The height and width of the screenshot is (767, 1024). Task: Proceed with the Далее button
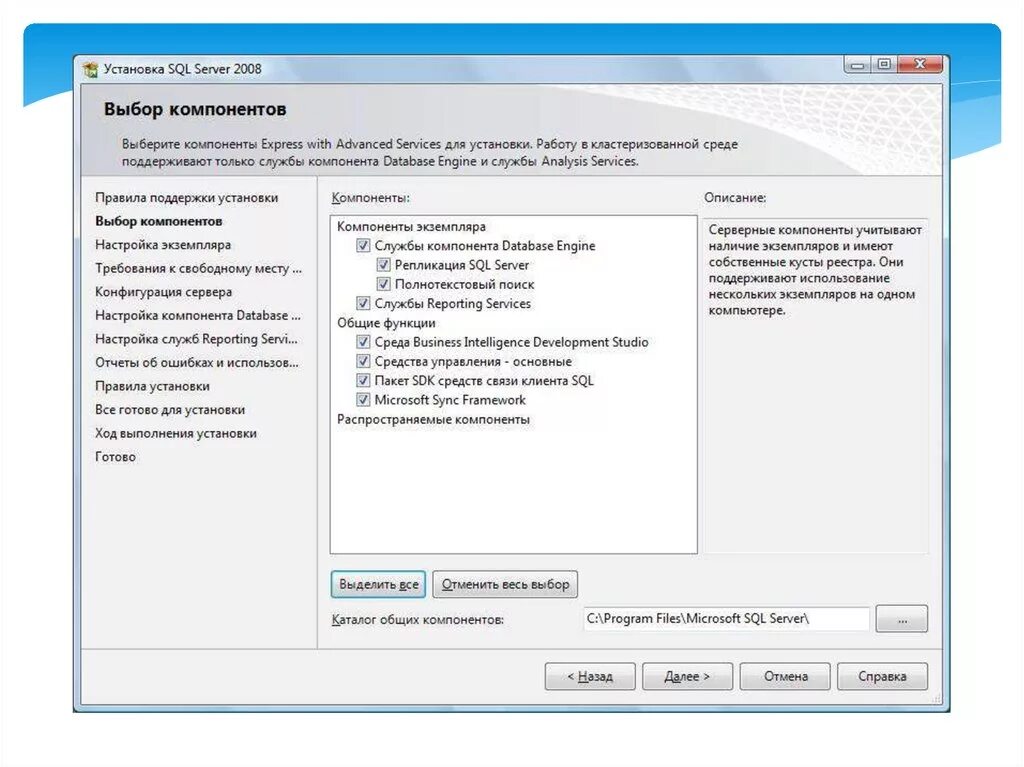[x=687, y=677]
